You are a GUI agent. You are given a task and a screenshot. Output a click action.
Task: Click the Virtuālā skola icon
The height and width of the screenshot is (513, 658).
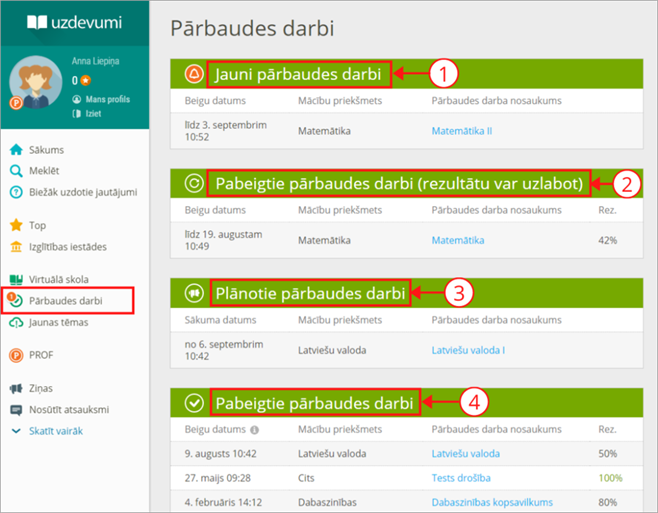click(x=15, y=280)
